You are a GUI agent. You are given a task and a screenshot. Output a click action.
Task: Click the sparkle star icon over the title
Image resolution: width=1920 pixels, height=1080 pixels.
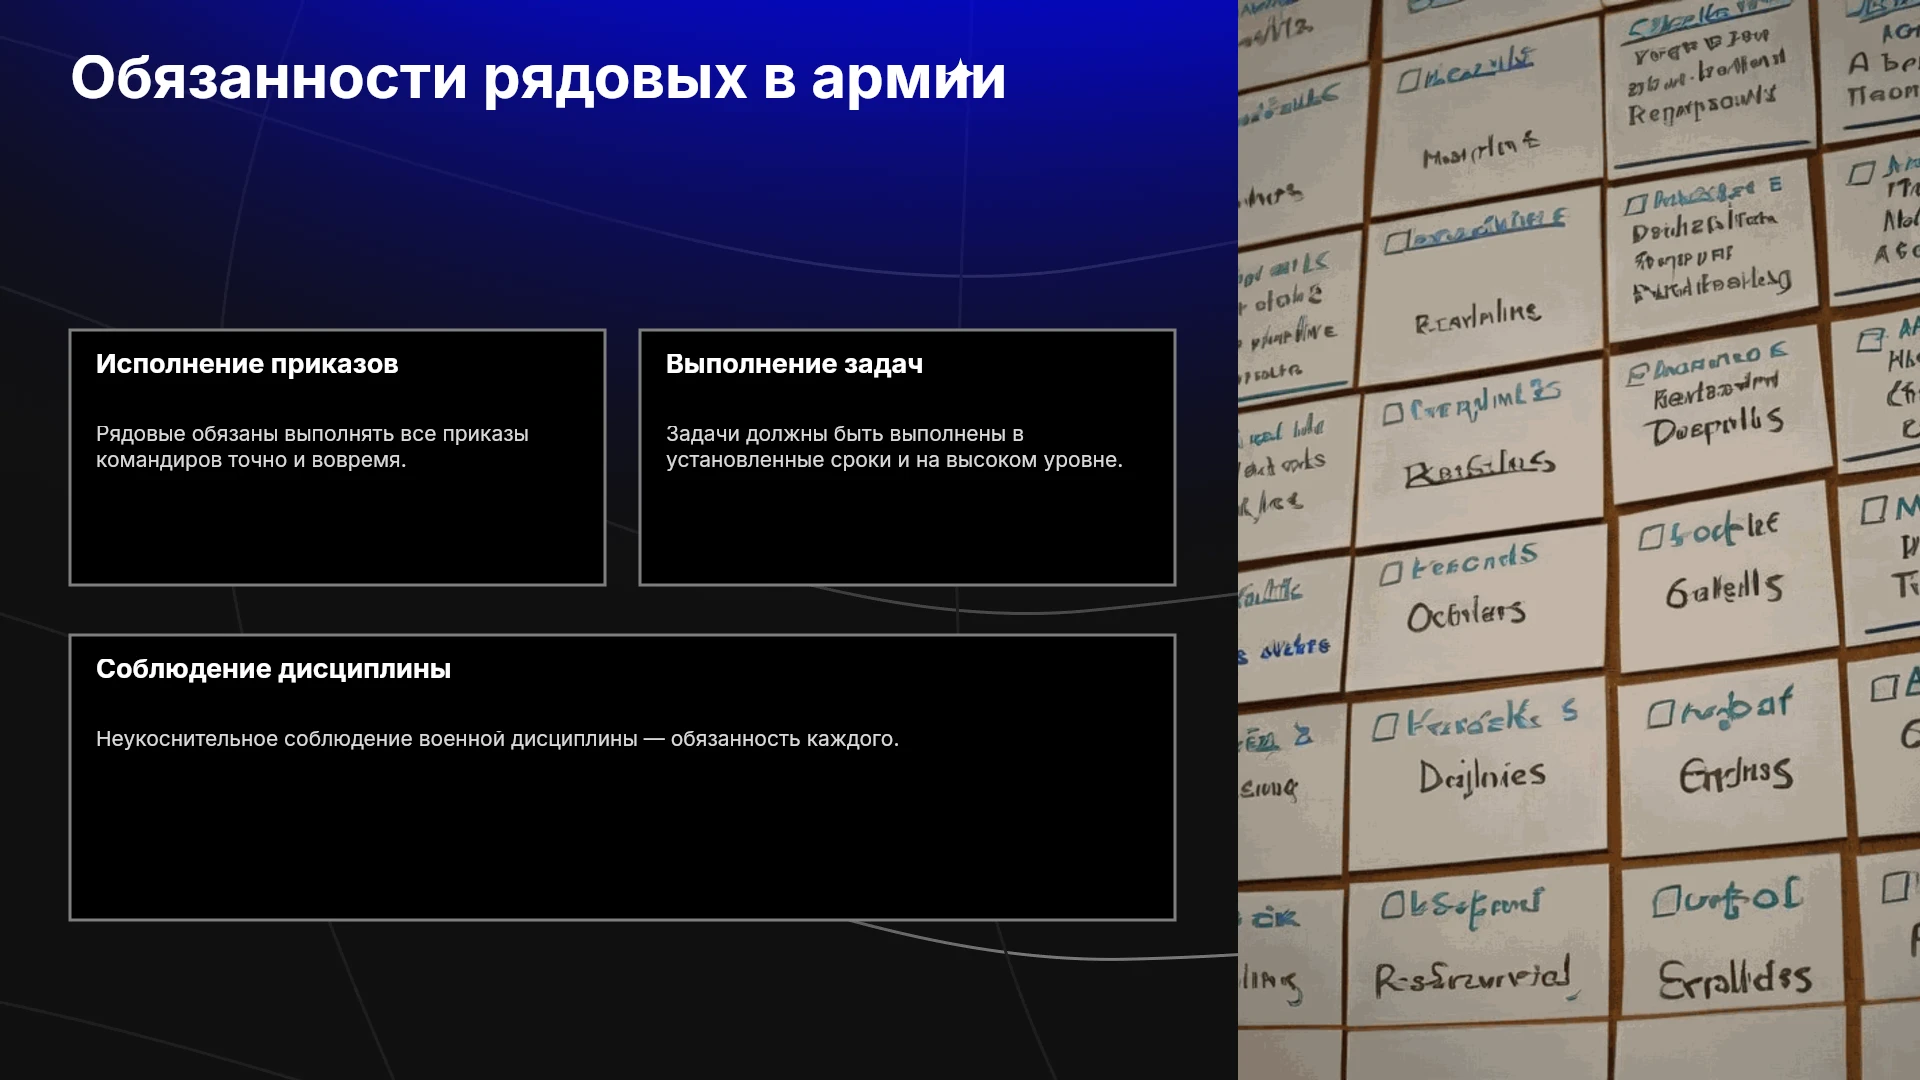pos(960,73)
